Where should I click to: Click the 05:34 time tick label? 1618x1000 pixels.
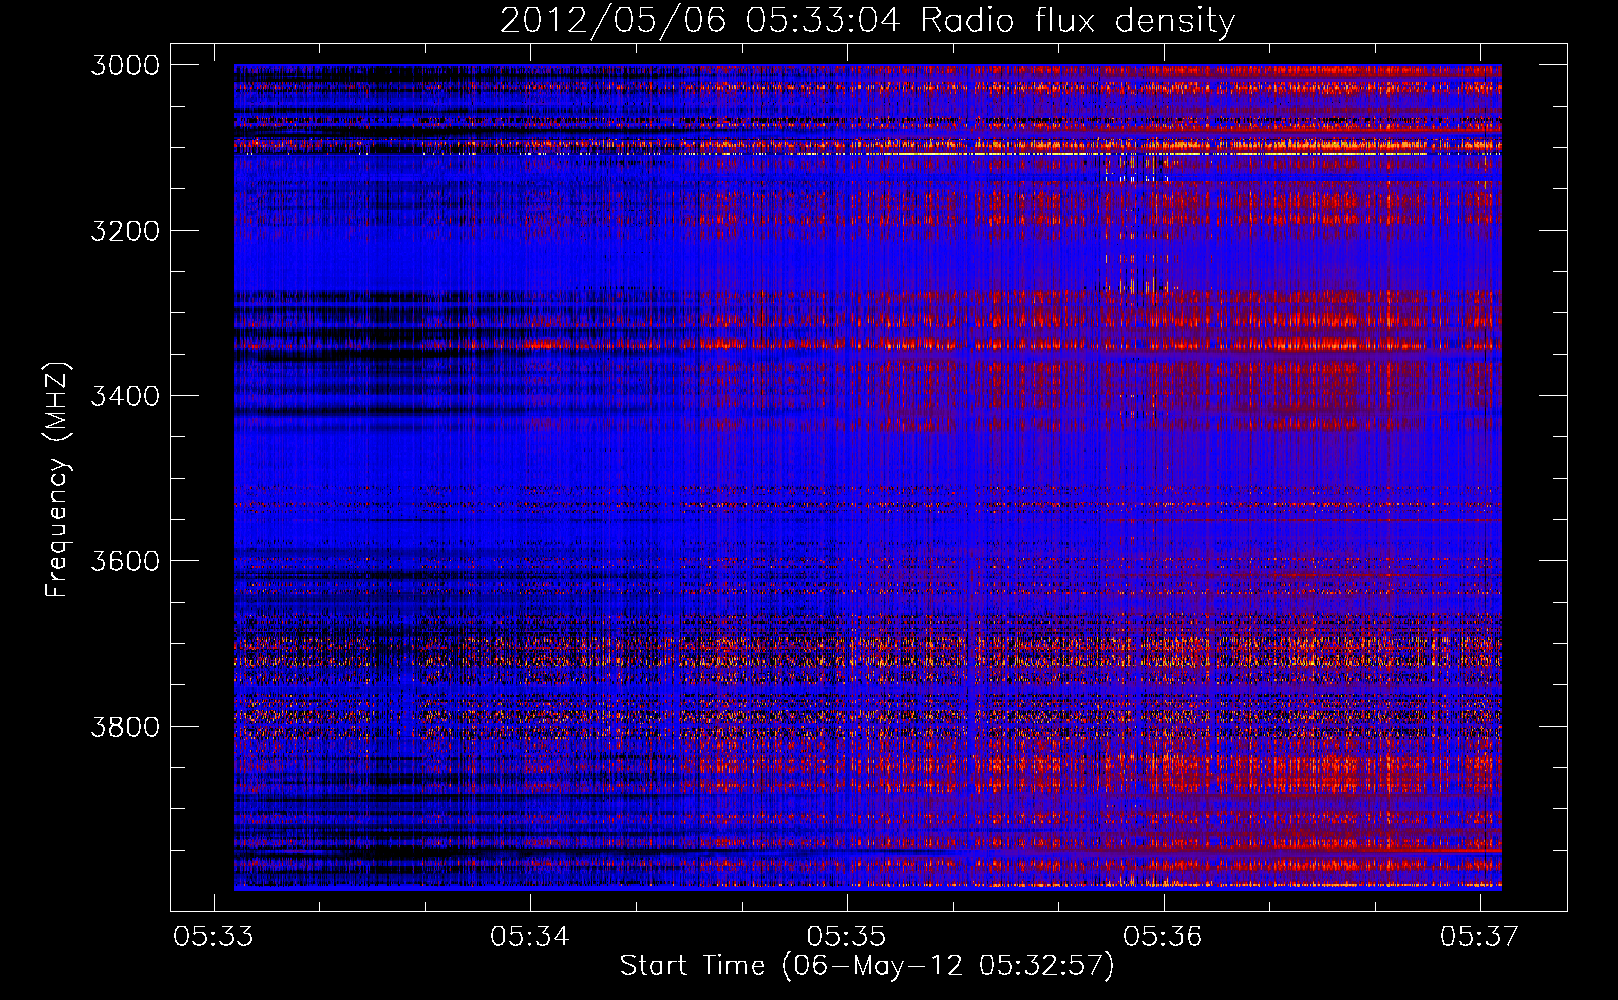[530, 936]
